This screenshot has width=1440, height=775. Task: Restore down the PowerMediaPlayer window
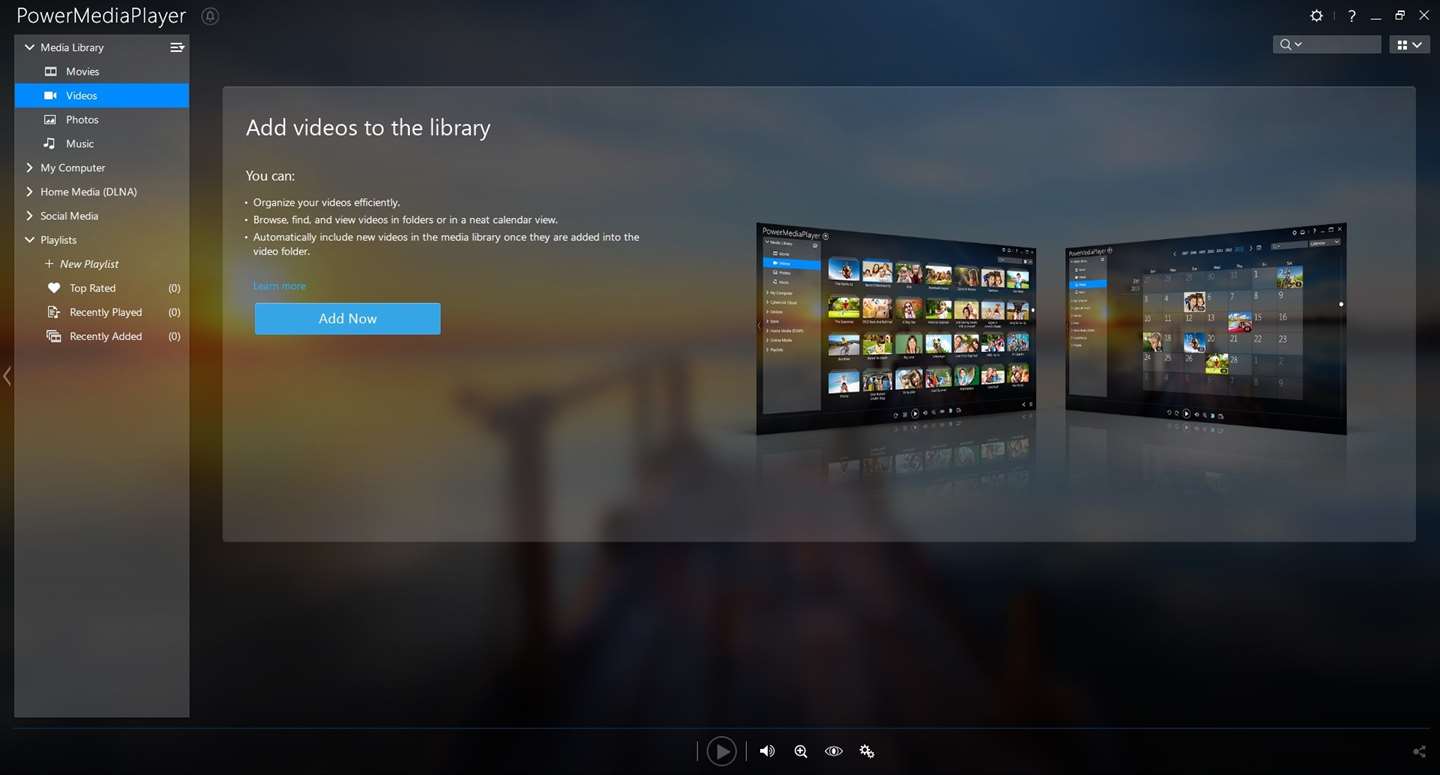pos(1400,16)
